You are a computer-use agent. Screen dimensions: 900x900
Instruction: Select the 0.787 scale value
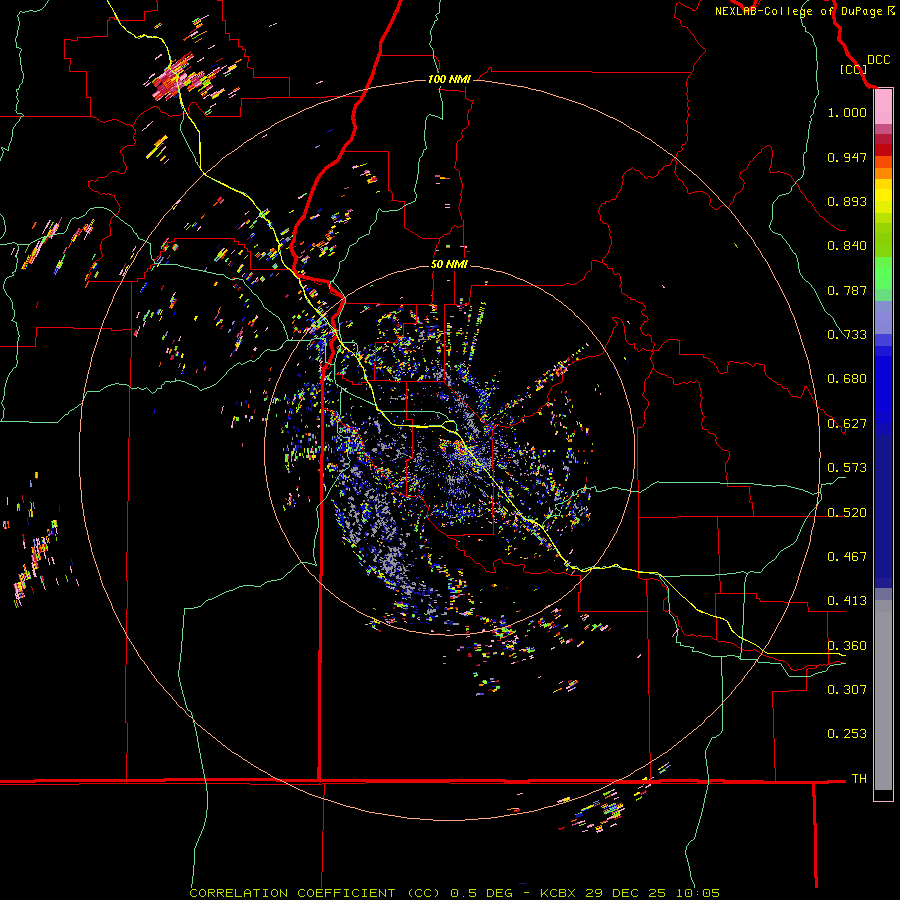(x=847, y=290)
